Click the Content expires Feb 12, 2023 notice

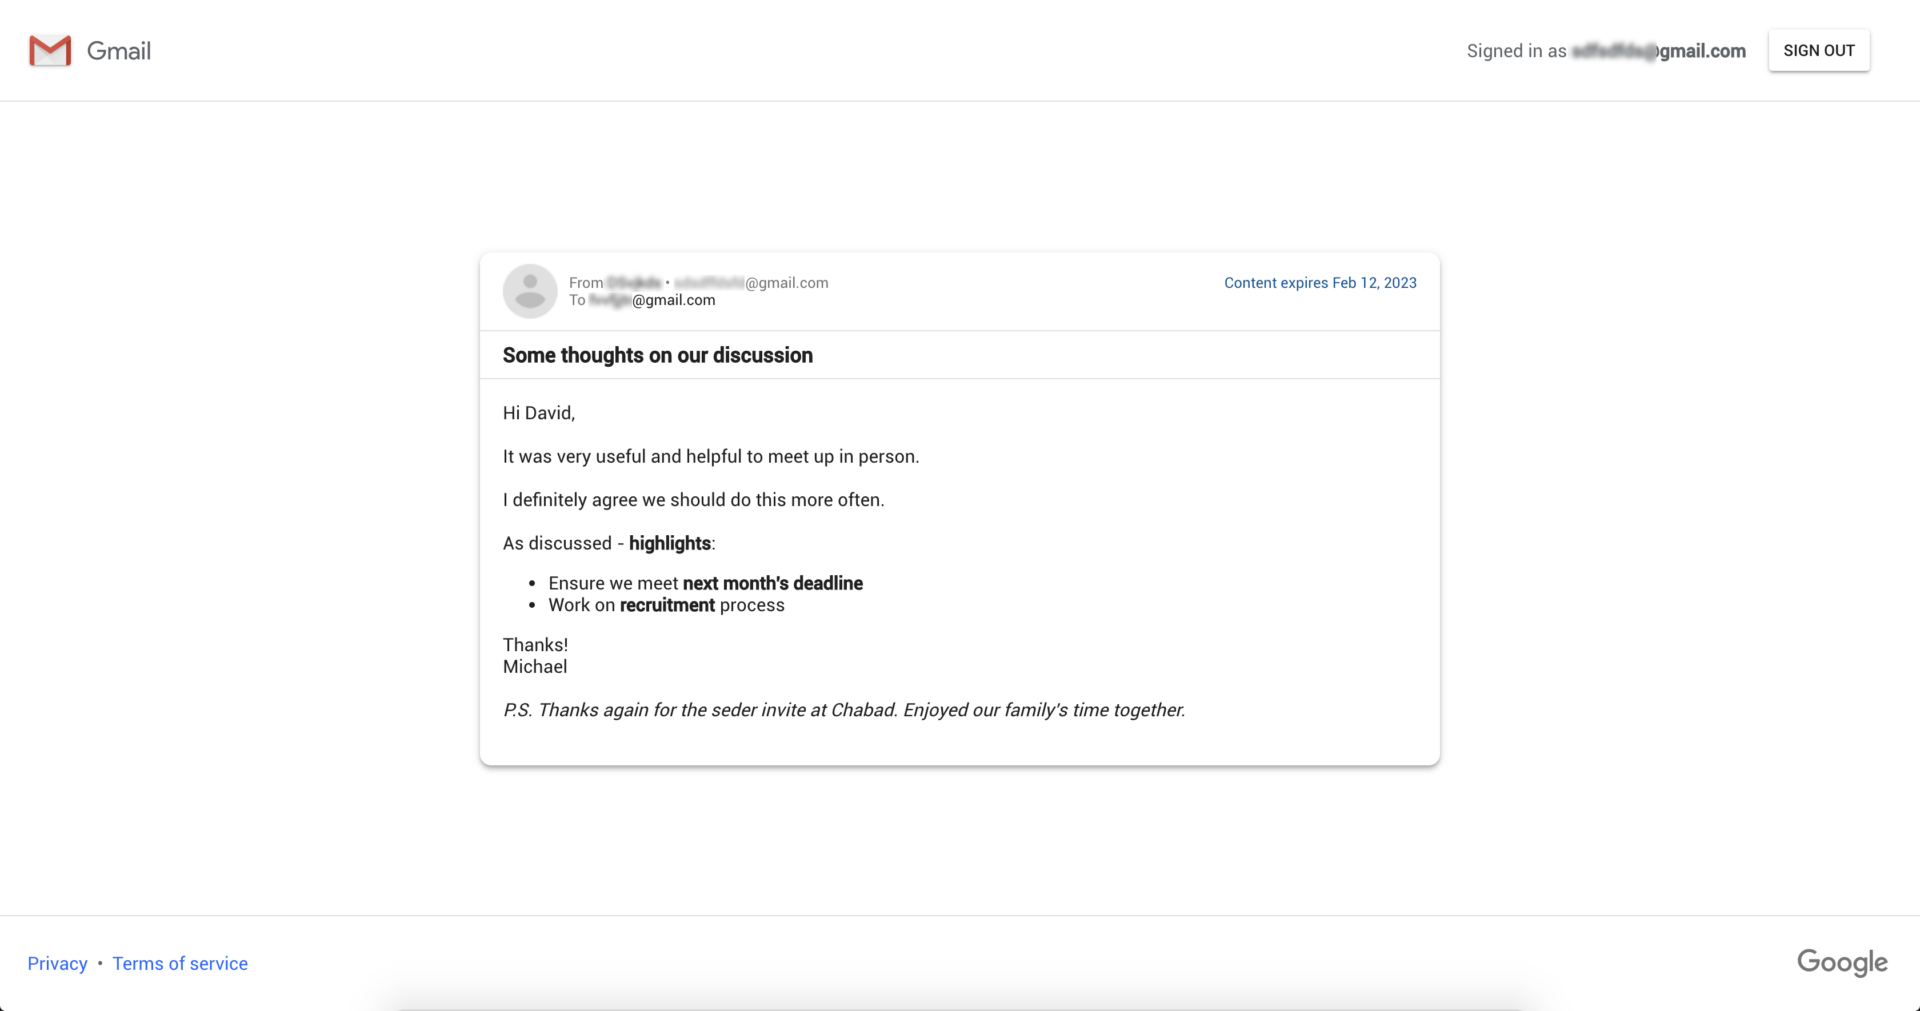pos(1320,283)
